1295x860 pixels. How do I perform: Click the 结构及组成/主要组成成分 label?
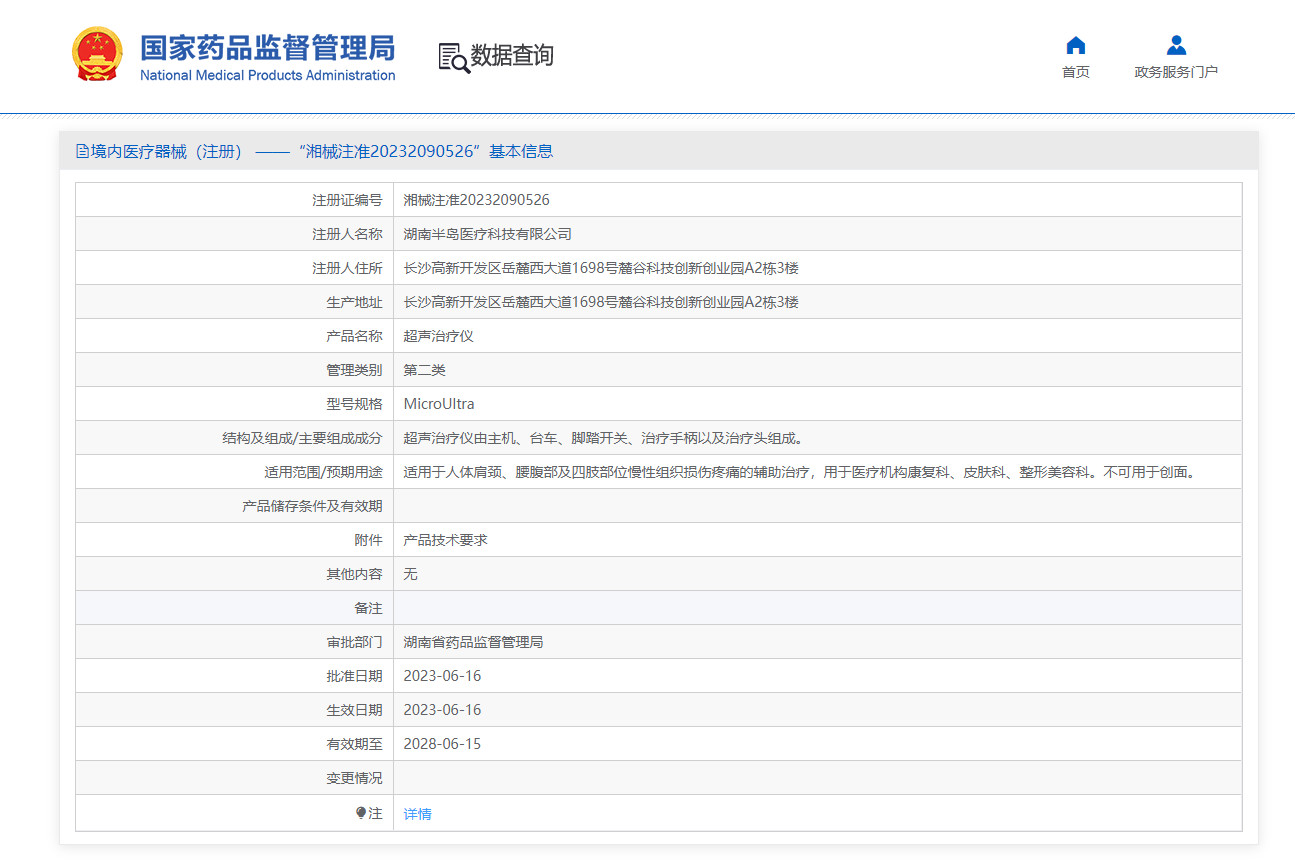(x=302, y=438)
